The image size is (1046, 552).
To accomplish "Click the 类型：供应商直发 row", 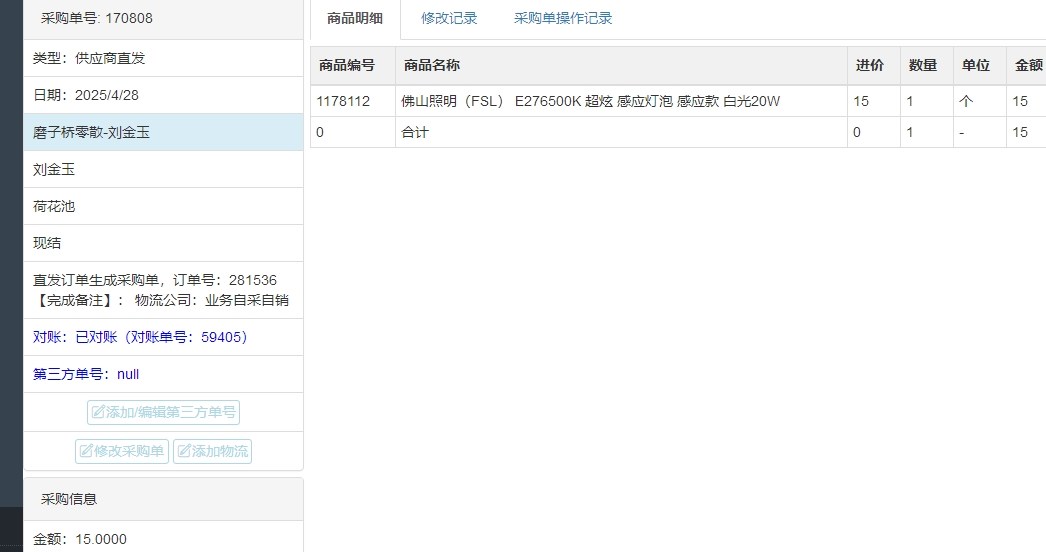I will (163, 58).
